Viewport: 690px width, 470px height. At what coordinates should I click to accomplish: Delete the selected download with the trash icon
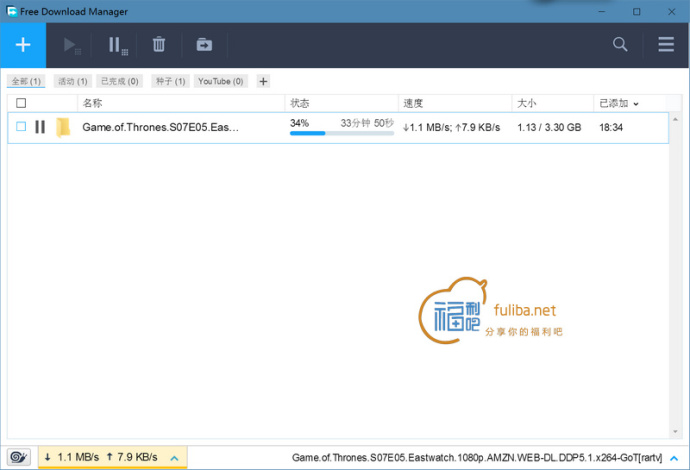click(159, 45)
